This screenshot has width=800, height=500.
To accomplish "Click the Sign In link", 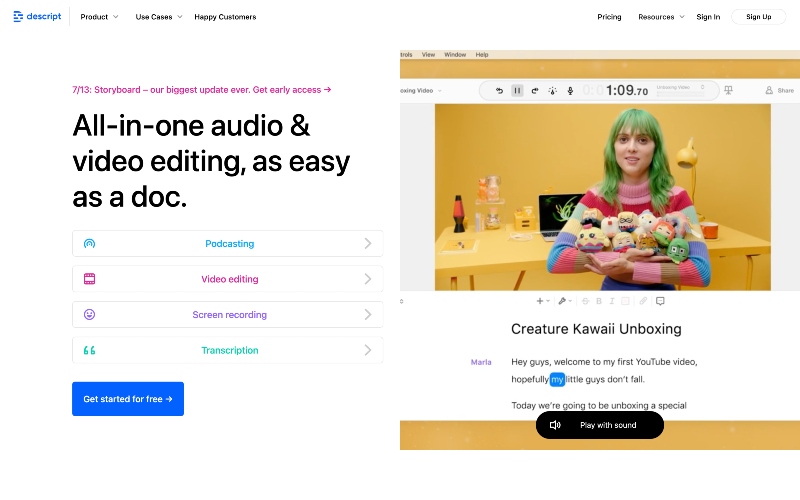I will tap(708, 17).
